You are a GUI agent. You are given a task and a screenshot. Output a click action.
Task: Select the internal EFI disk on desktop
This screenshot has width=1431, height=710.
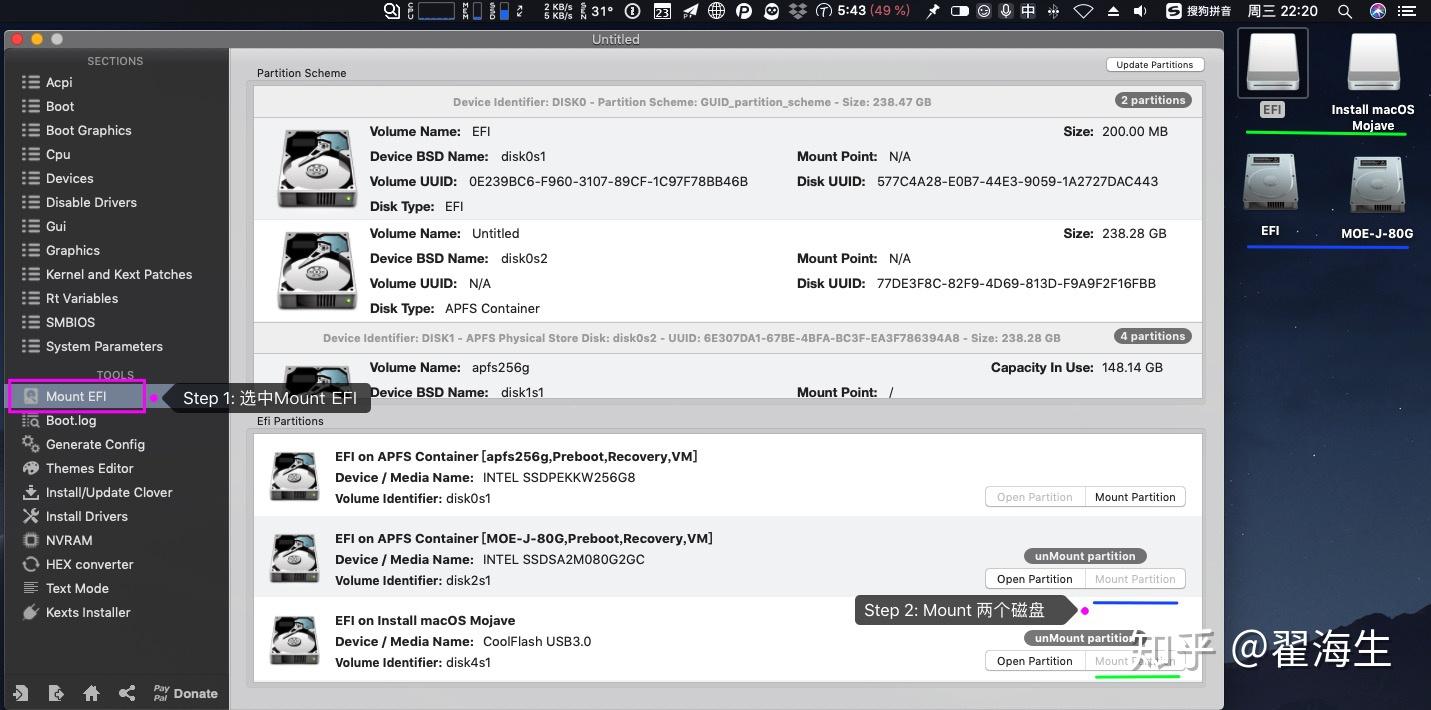pyautogui.click(x=1270, y=183)
